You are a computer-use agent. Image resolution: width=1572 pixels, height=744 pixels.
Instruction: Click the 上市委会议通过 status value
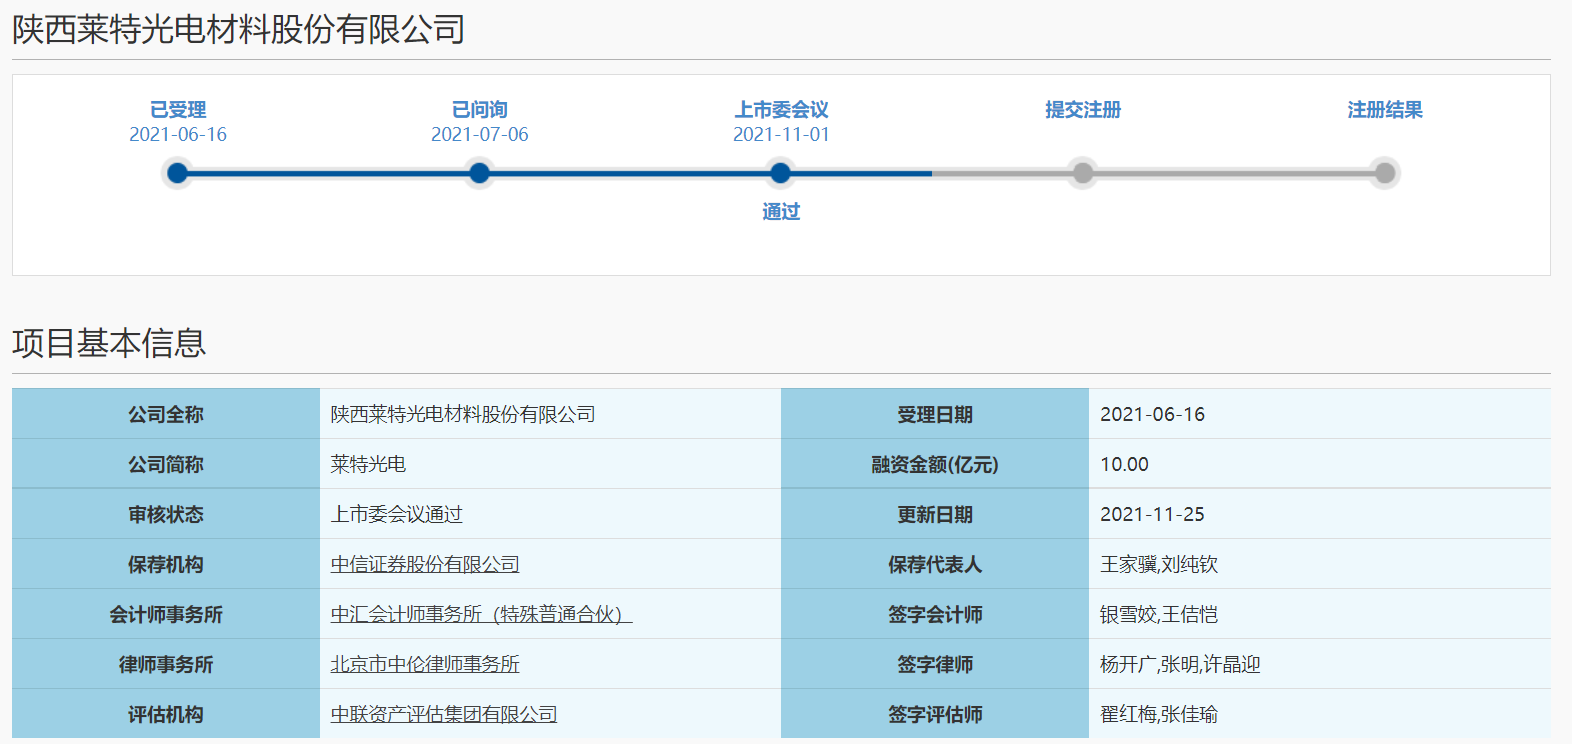397,514
